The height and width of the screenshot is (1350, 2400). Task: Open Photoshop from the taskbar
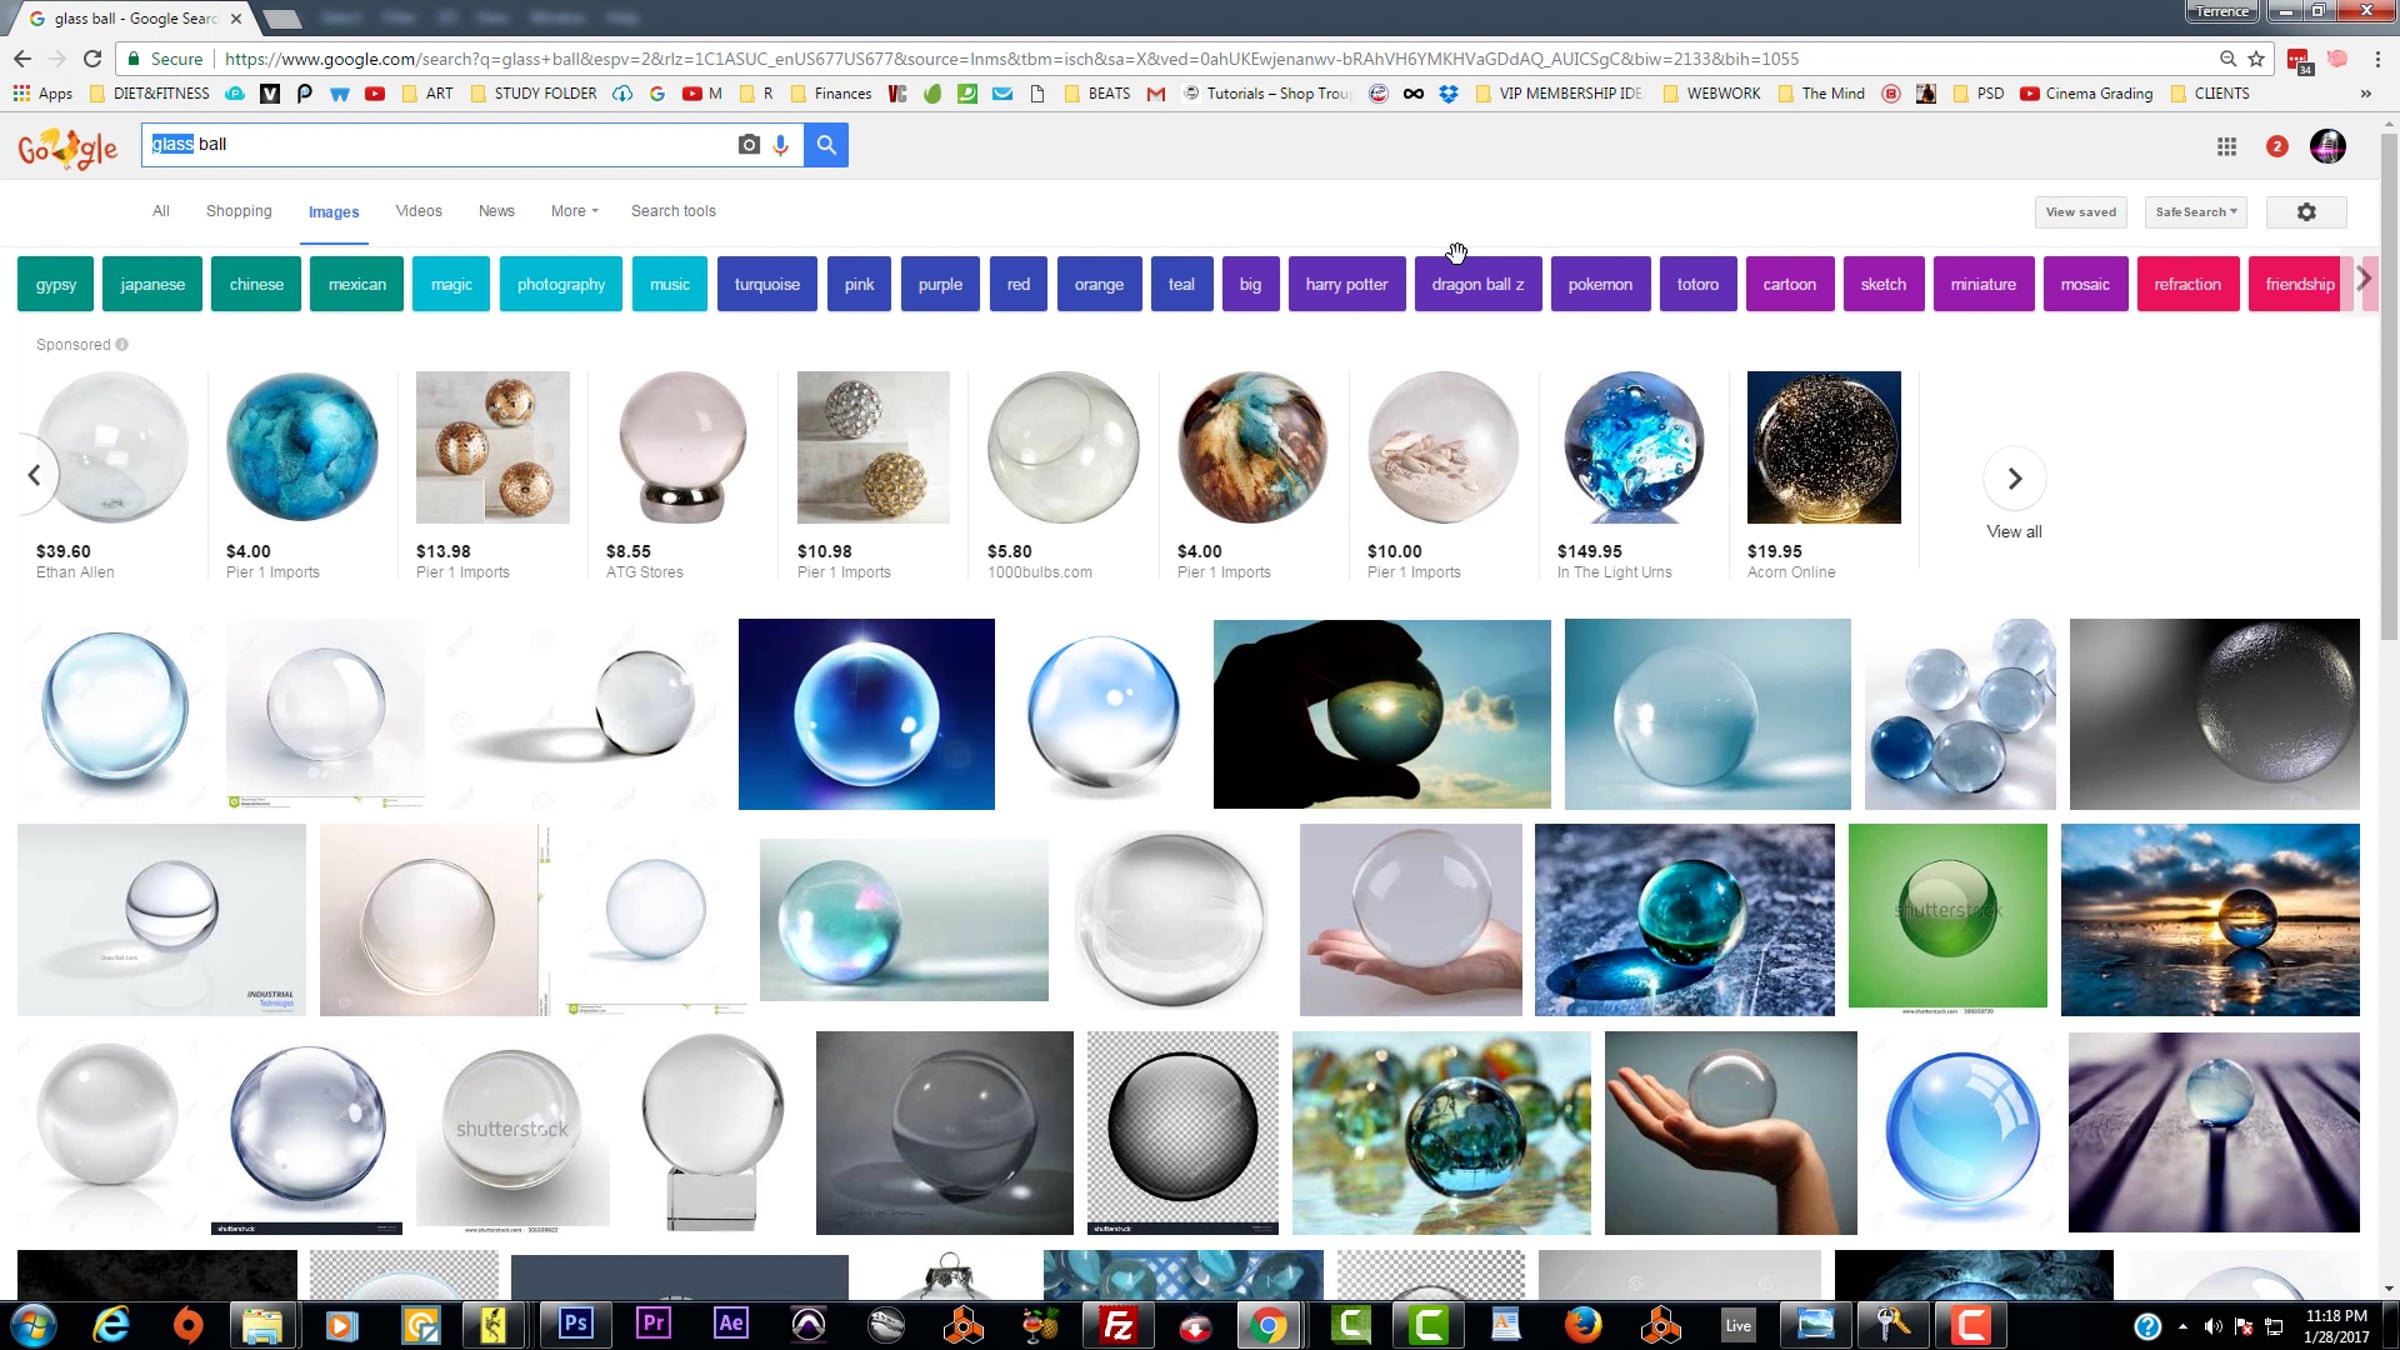pyautogui.click(x=575, y=1324)
